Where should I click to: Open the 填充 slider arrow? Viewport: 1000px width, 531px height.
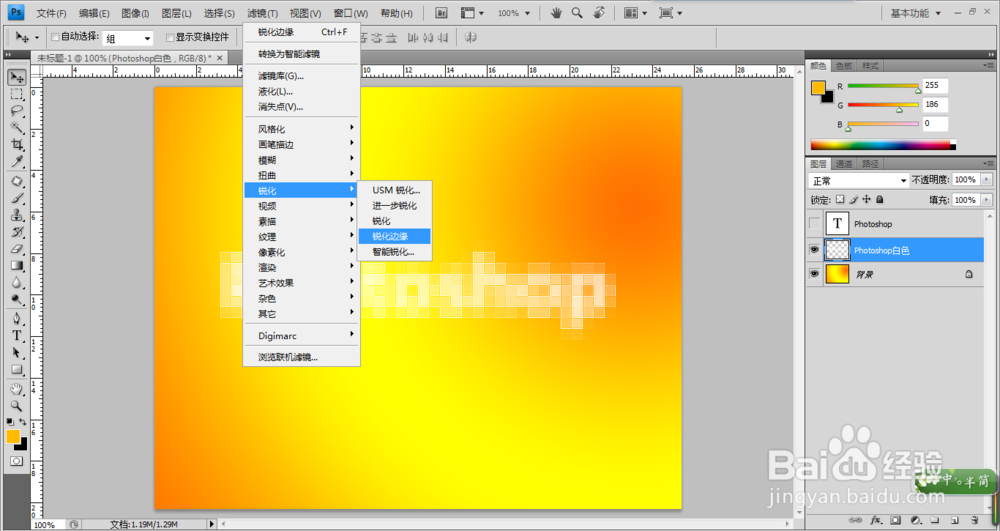tap(987, 200)
